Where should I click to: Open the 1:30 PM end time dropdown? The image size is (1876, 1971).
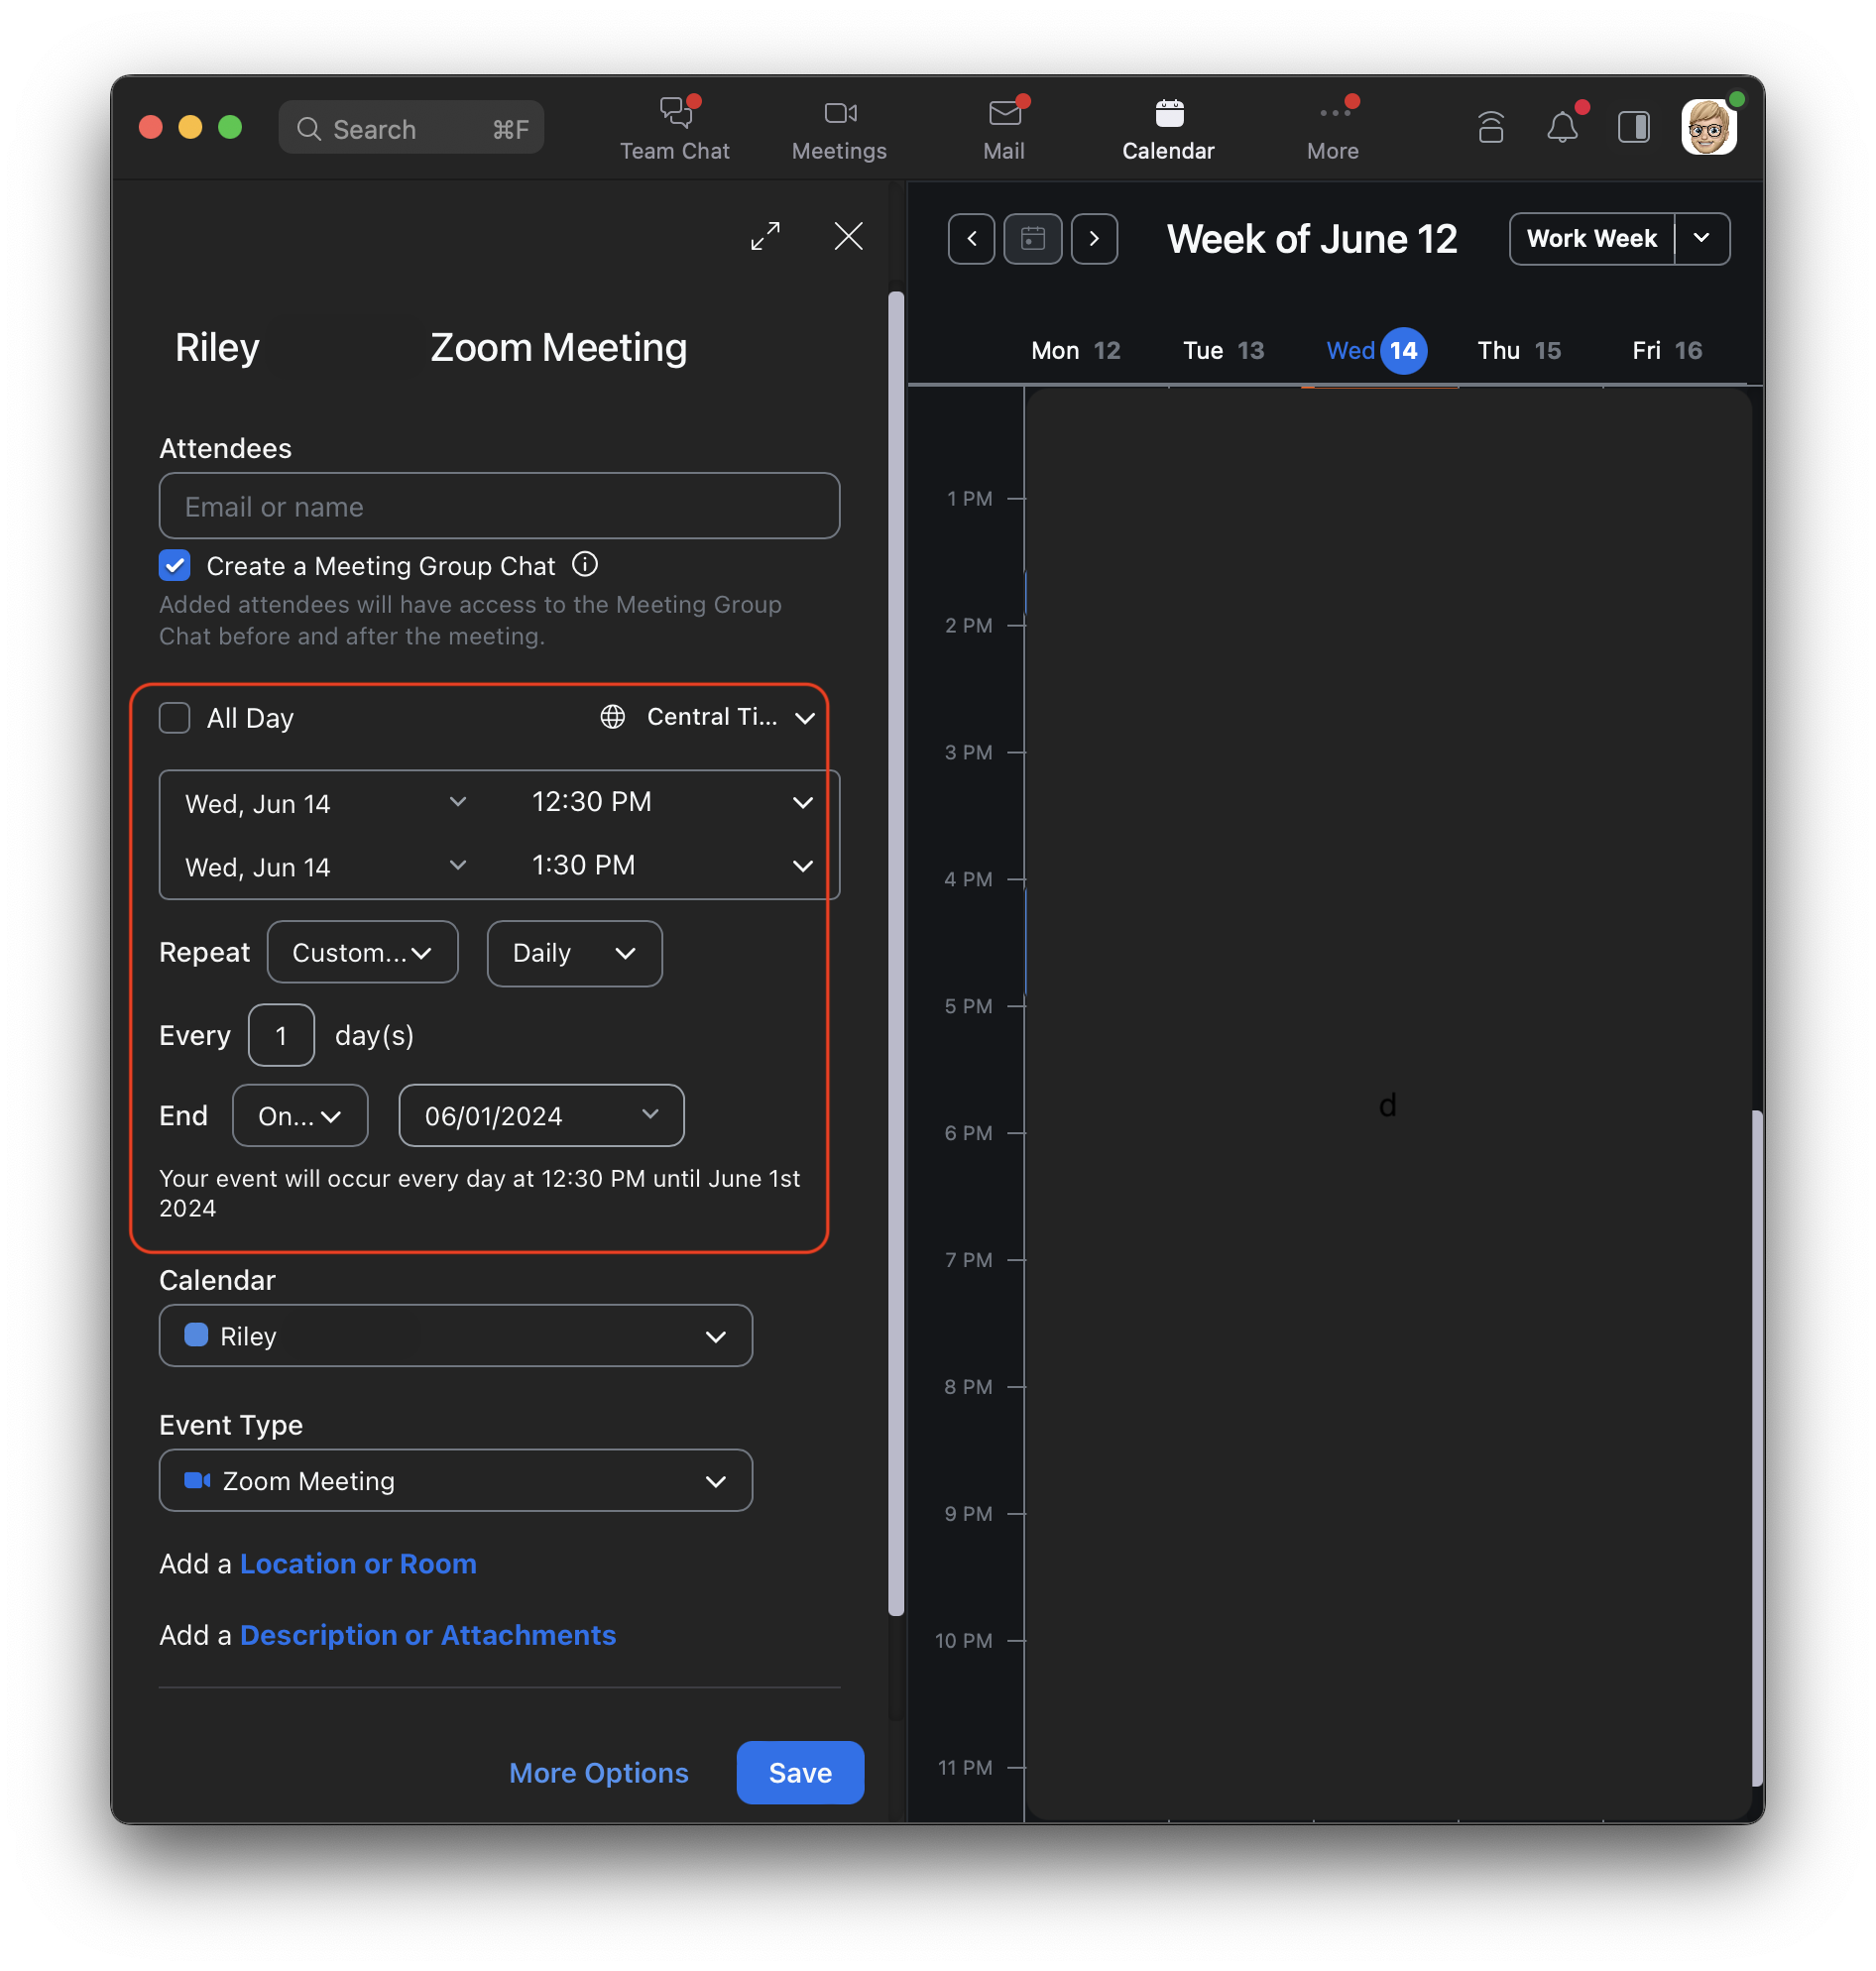[x=672, y=865]
